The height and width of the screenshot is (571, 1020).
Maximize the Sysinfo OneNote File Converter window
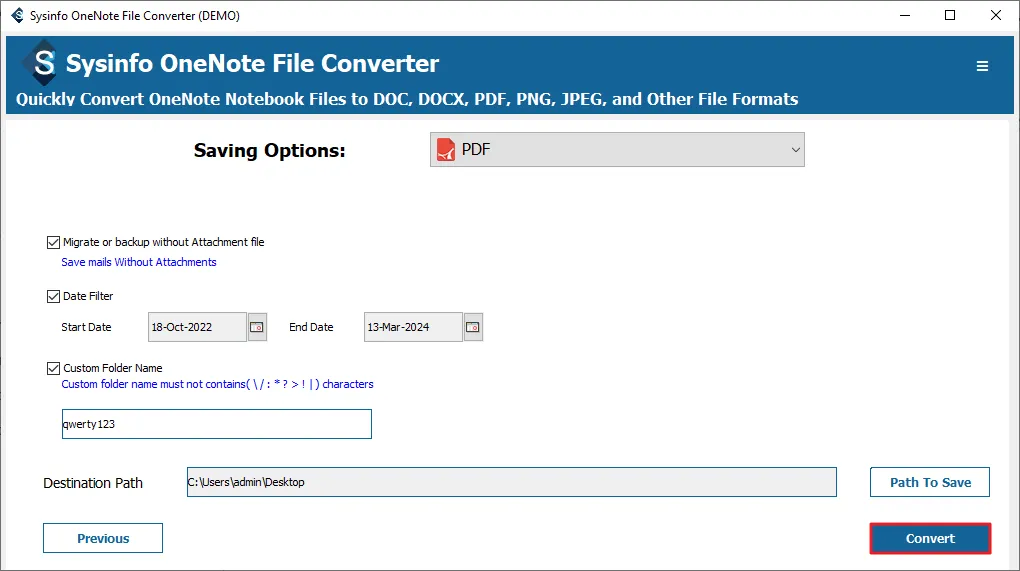[x=950, y=15]
